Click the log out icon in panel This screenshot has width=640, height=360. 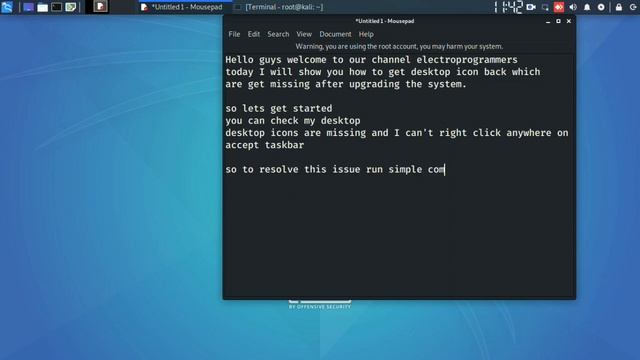pyautogui.click(x=633, y=7)
